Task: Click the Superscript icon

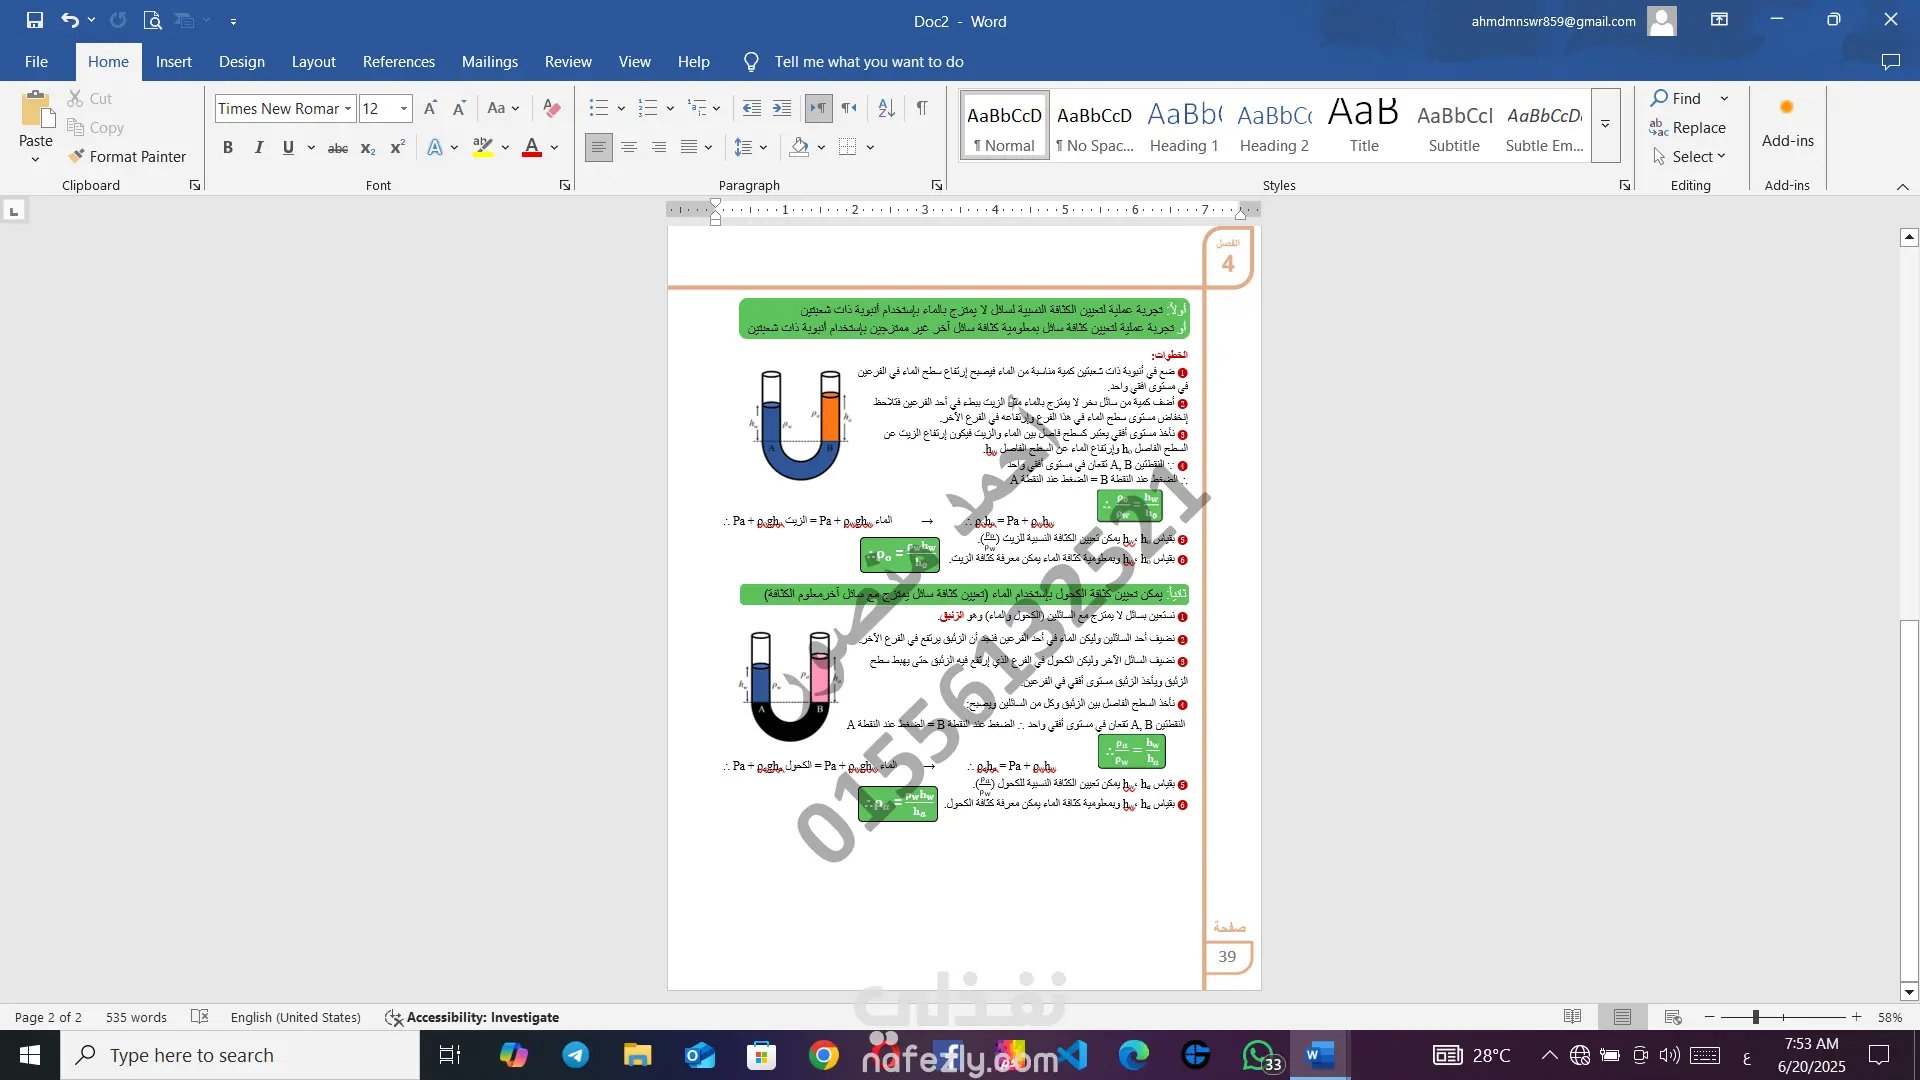Action: pyautogui.click(x=397, y=148)
